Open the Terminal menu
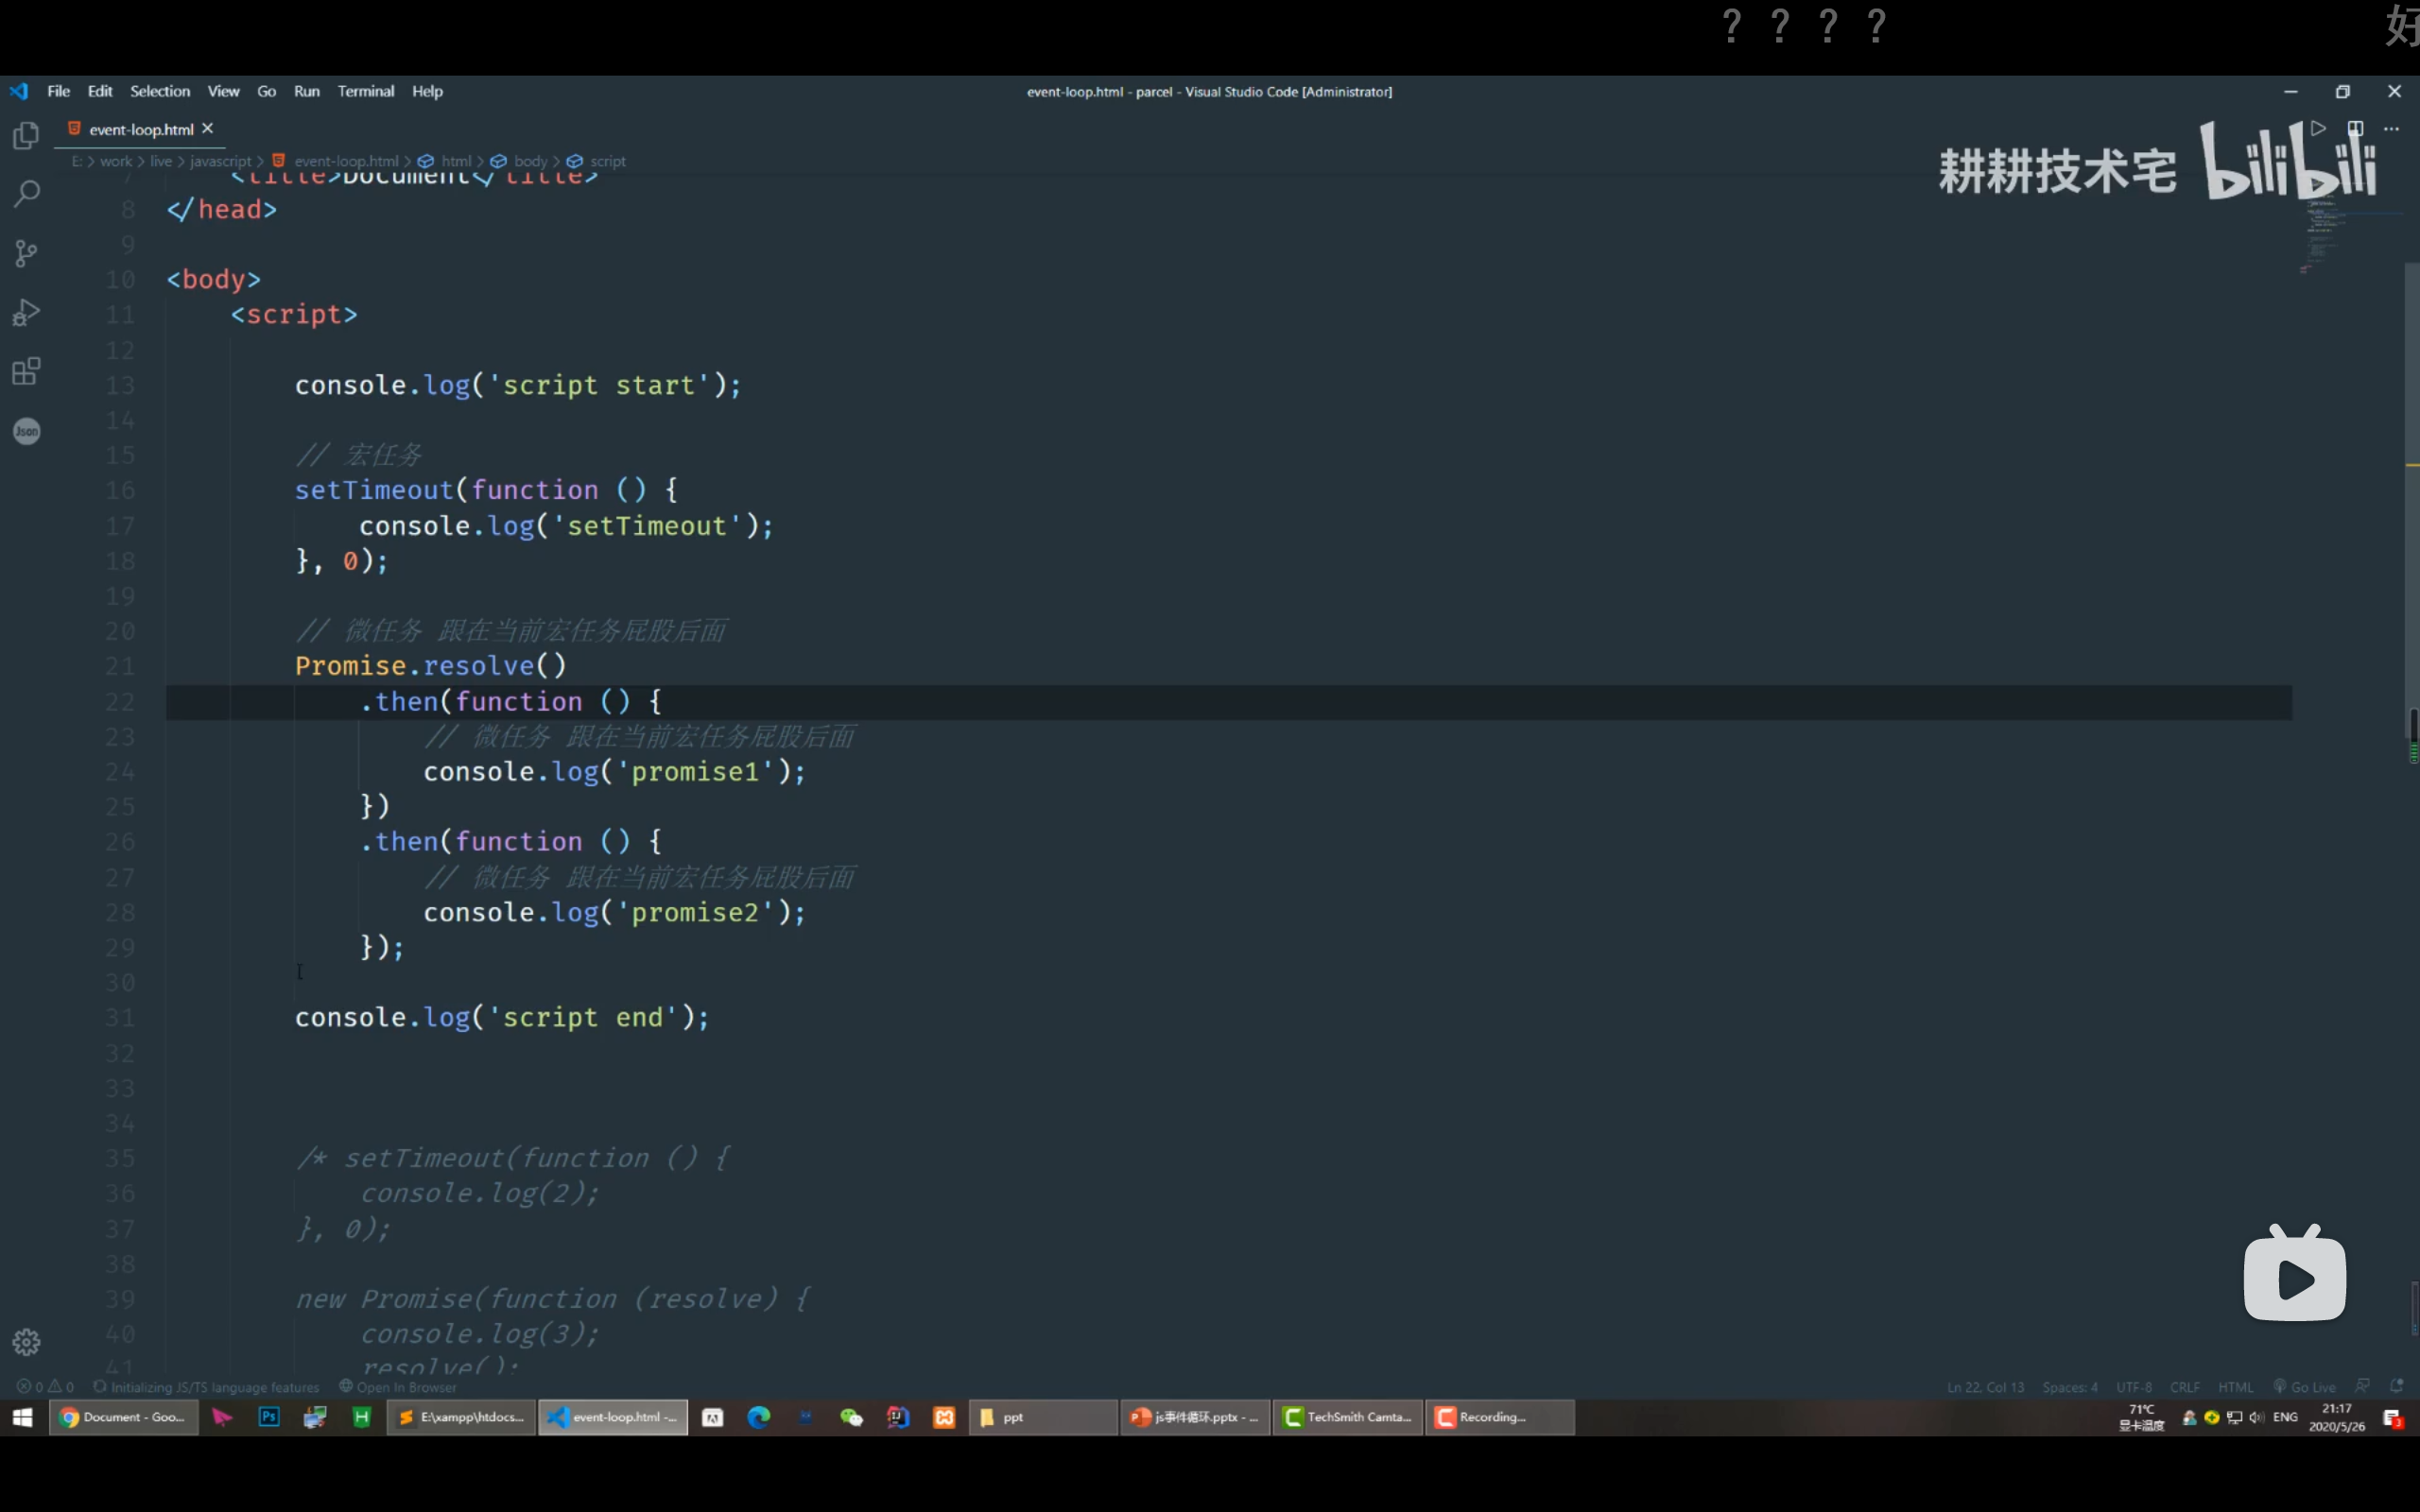Screen dimensions: 2420x1512 [365, 91]
